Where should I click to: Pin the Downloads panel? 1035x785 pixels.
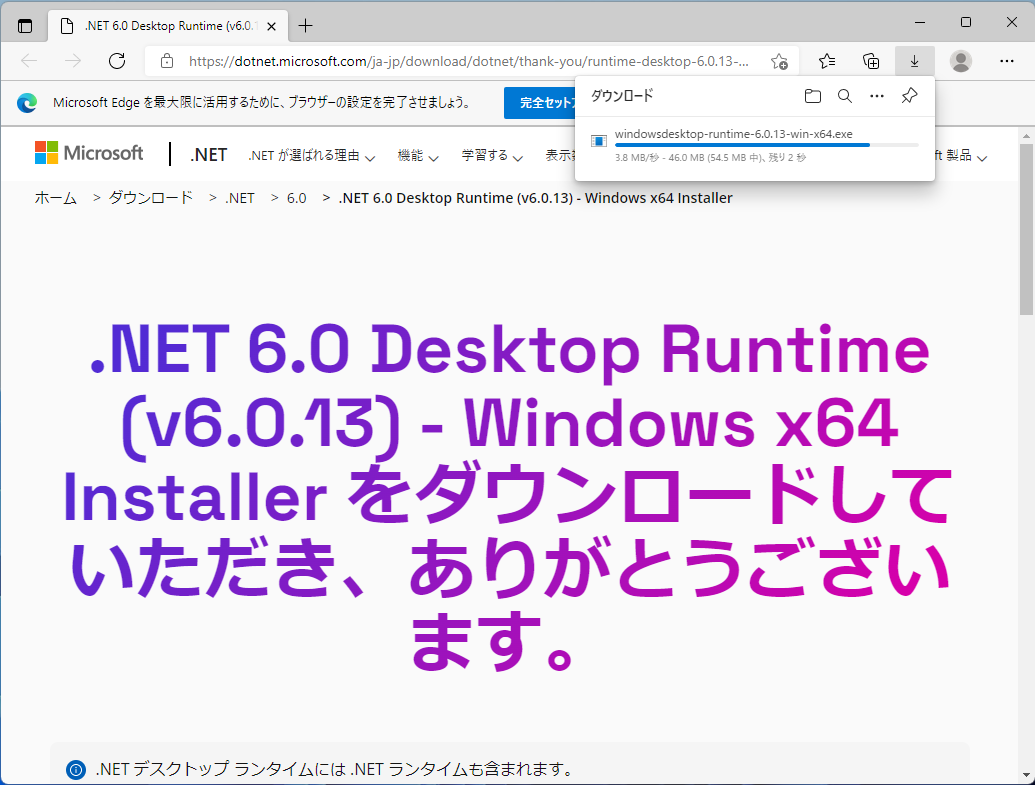click(x=909, y=96)
